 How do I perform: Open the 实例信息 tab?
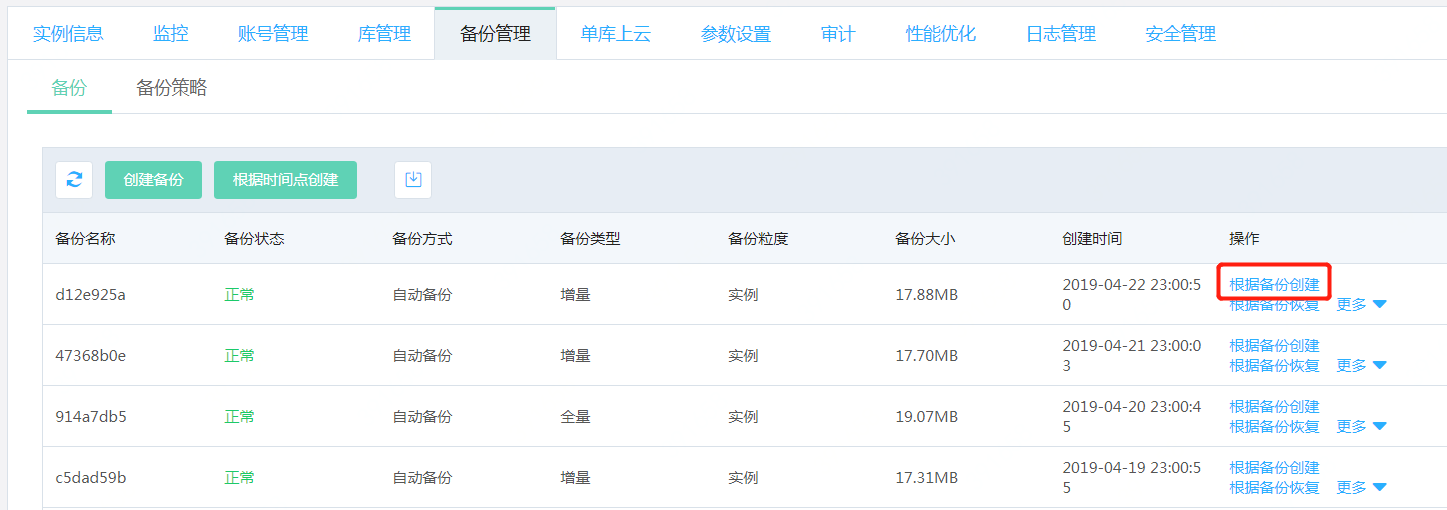(x=68, y=34)
